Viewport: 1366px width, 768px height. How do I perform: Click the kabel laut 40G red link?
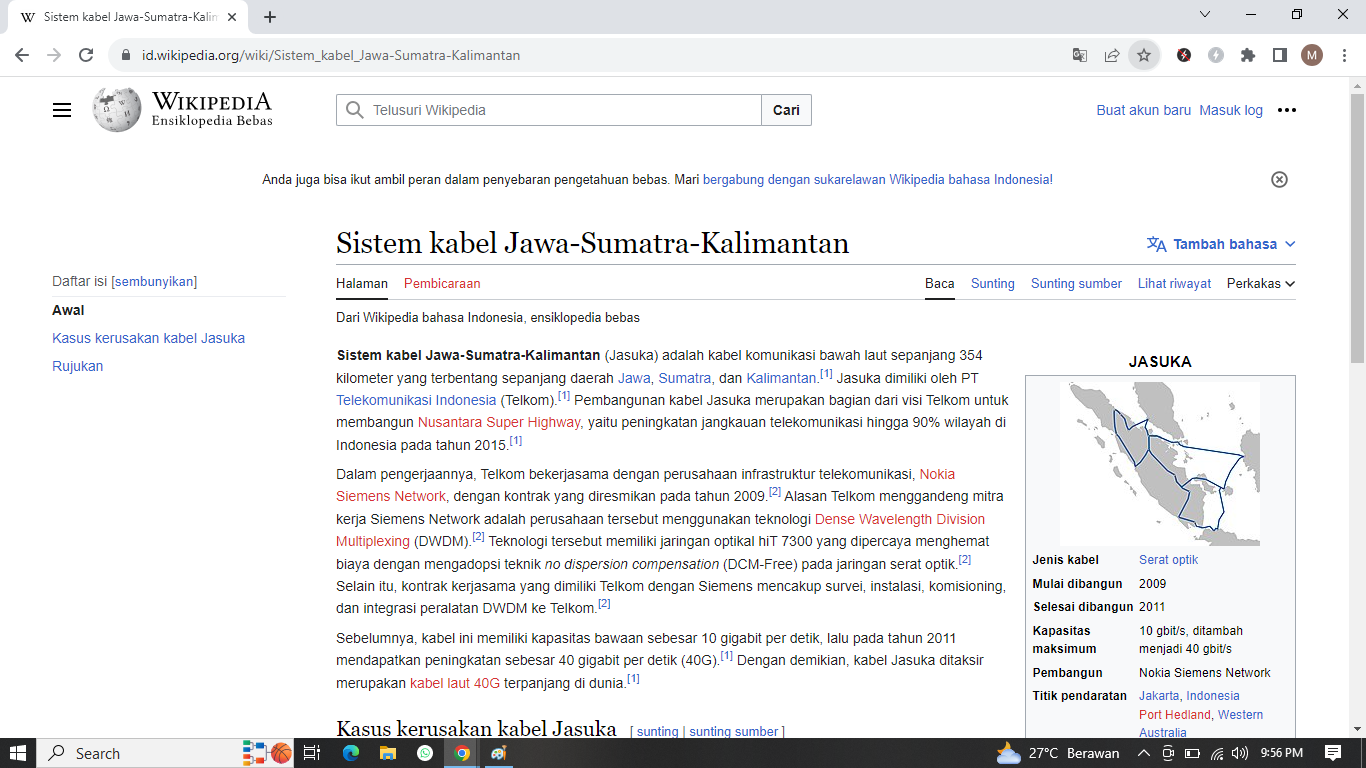point(454,684)
